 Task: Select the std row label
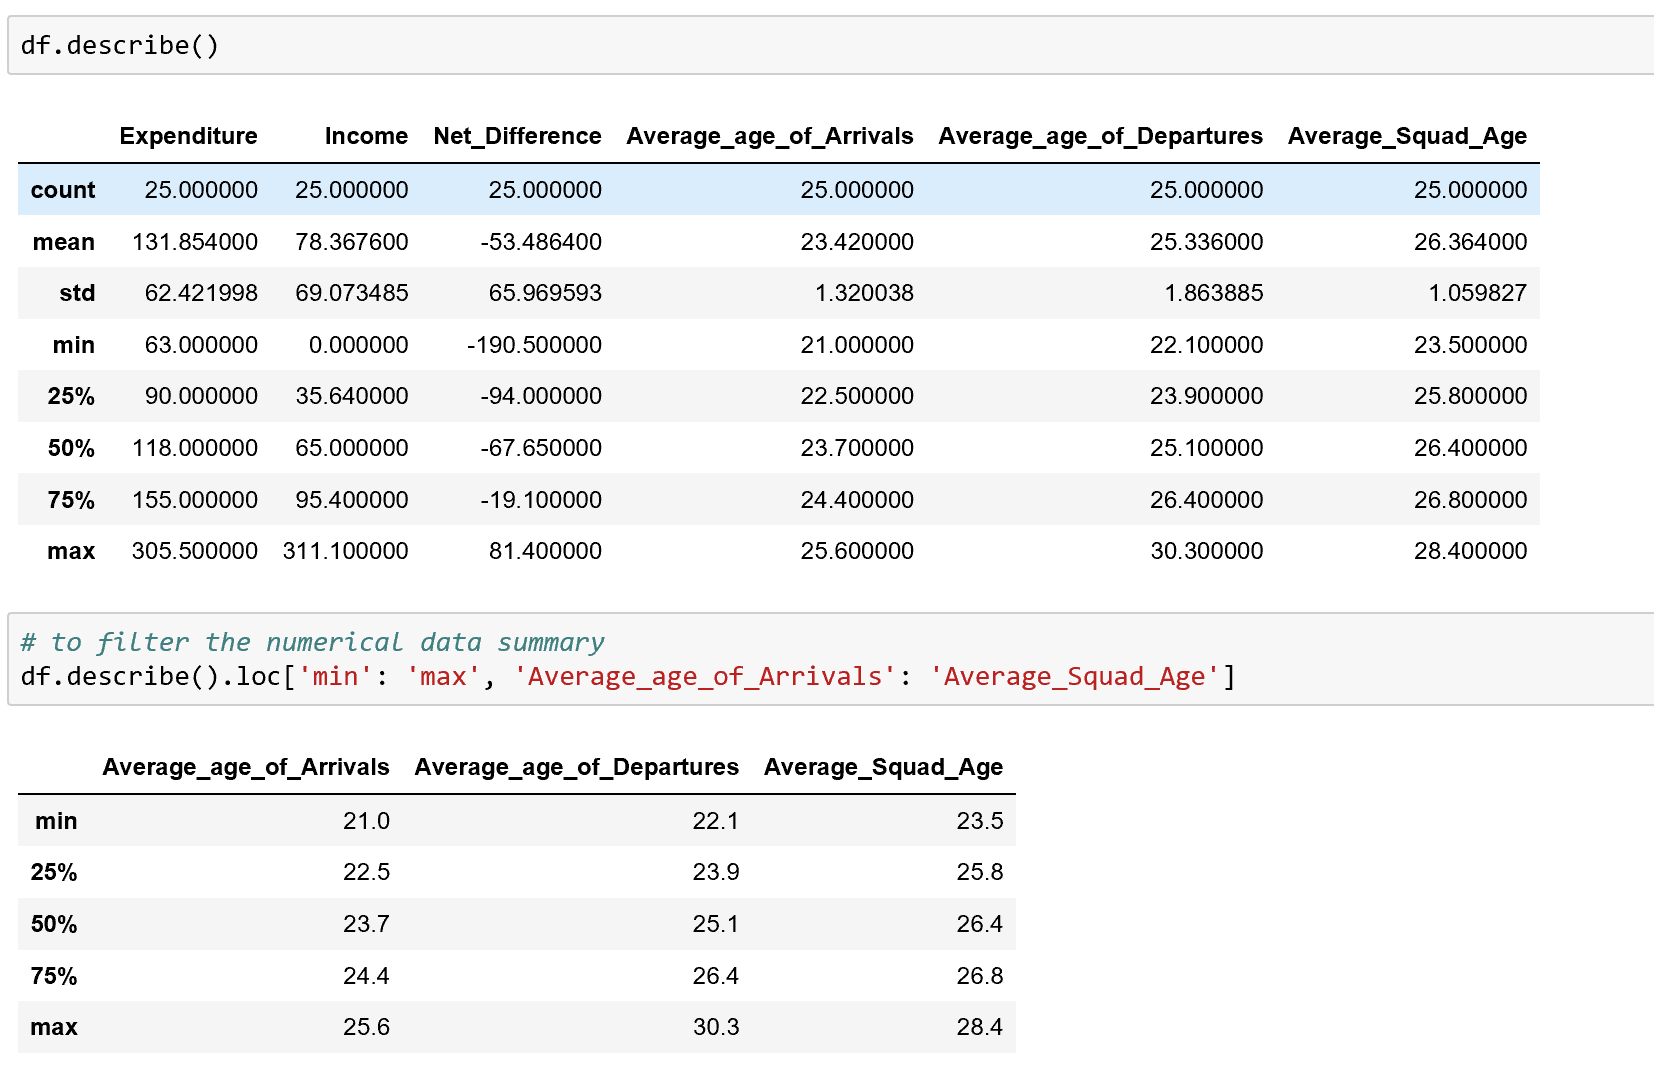[77, 293]
